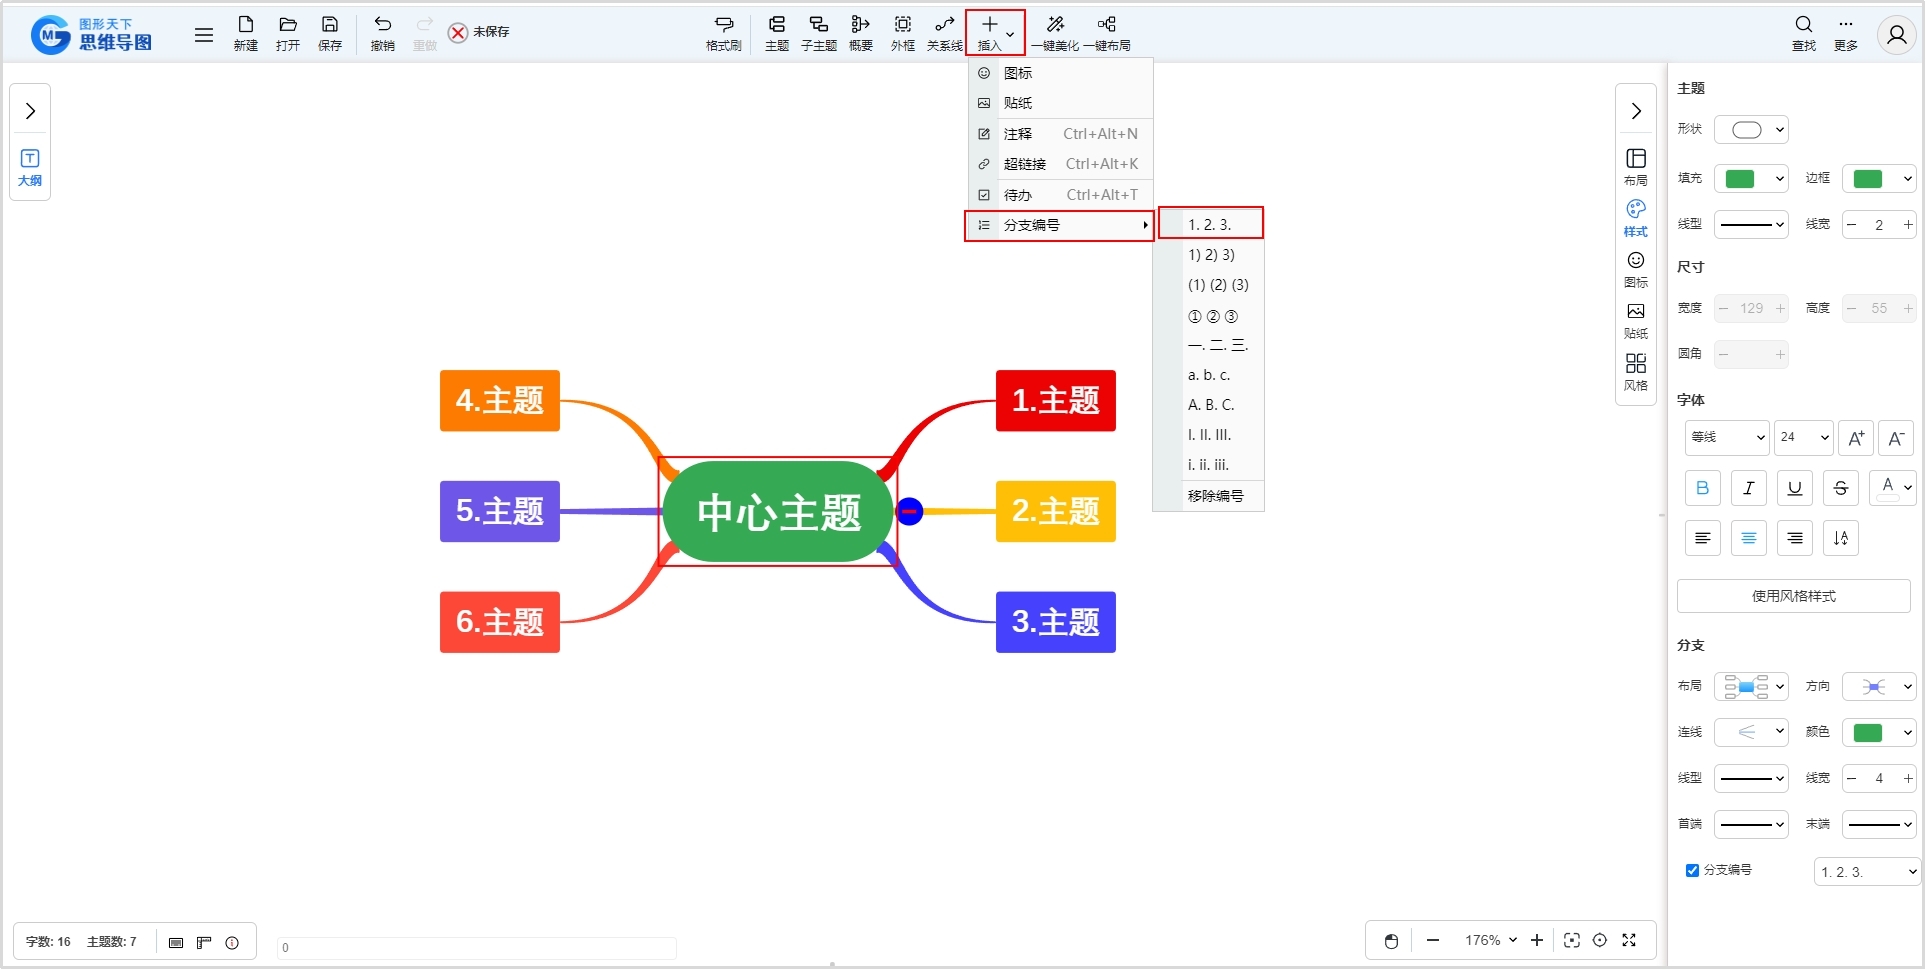The width and height of the screenshot is (1927, 972).
Task: Align text center
Action: tap(1749, 538)
